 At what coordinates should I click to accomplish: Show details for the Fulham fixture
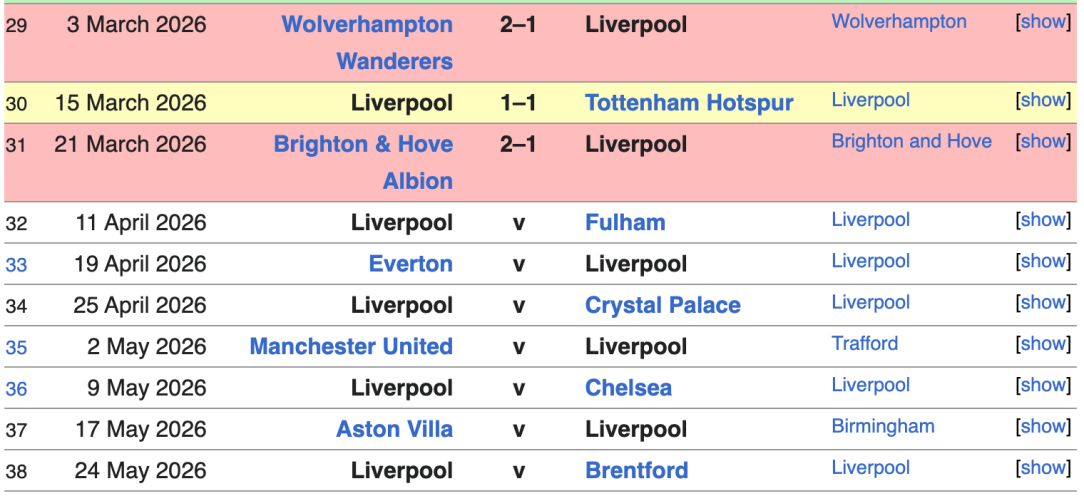[1044, 220]
